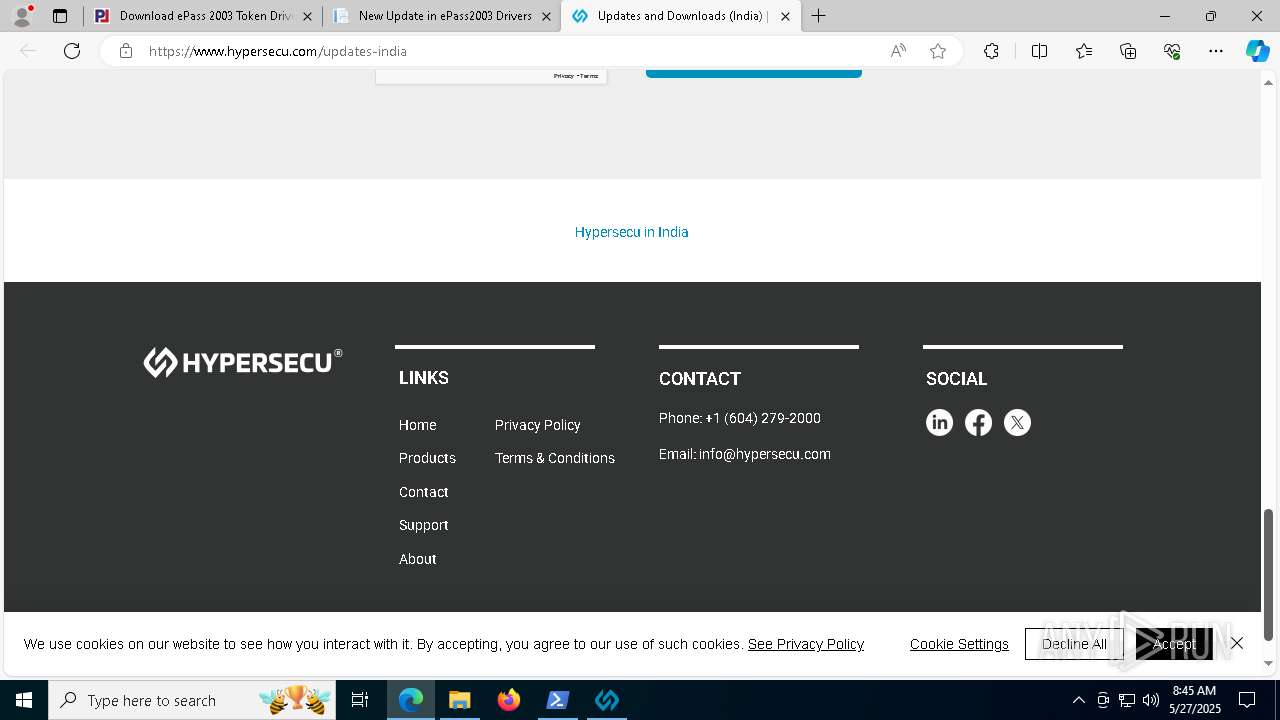Open Contact footer link
The width and height of the screenshot is (1280, 720).
[423, 492]
